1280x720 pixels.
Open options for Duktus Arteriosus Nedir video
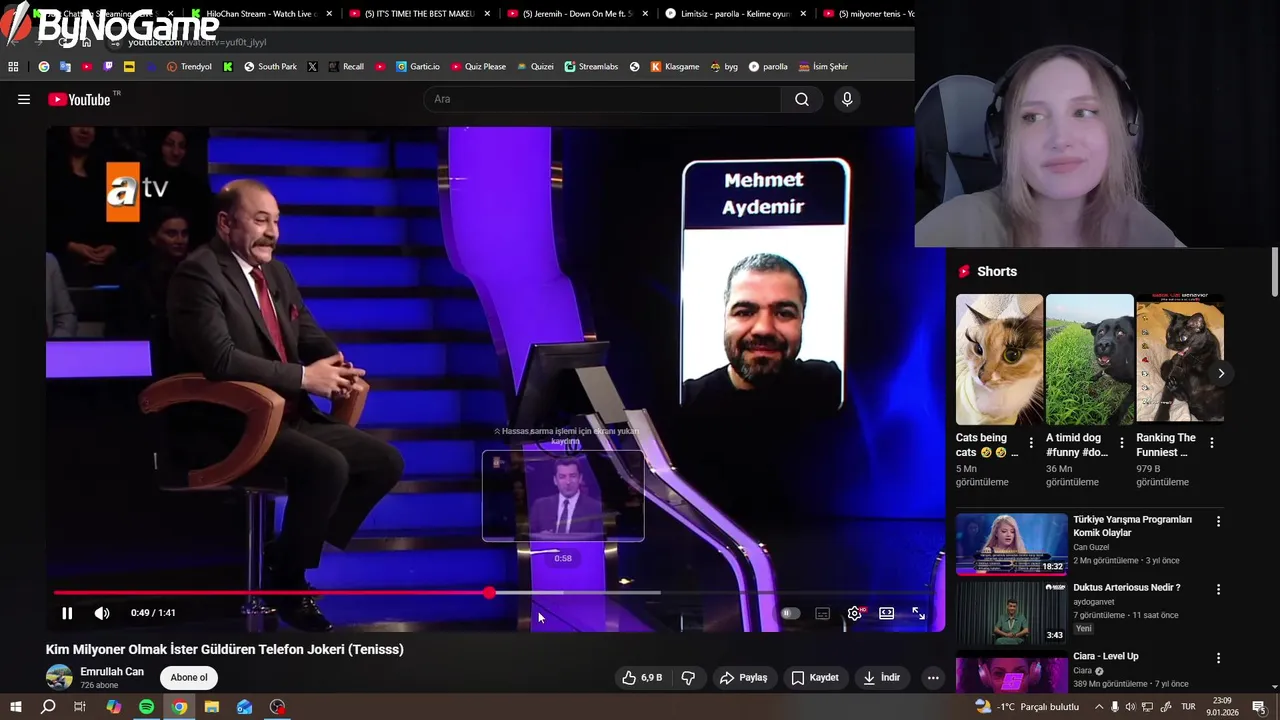point(1218,589)
